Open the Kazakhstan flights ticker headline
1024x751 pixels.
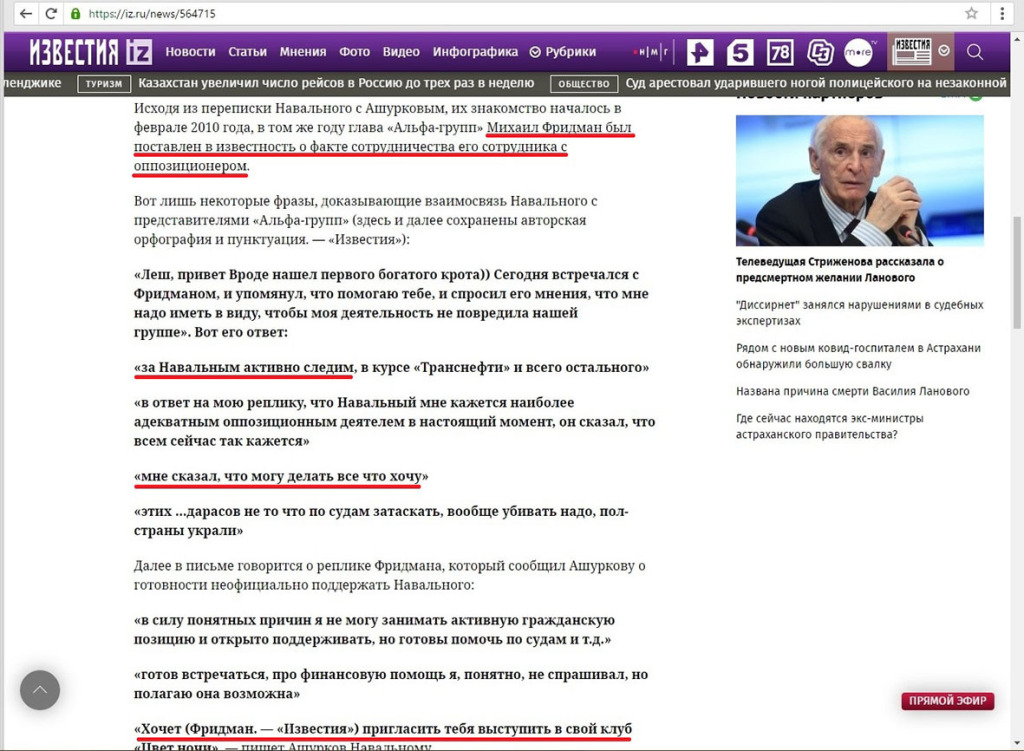(335, 83)
